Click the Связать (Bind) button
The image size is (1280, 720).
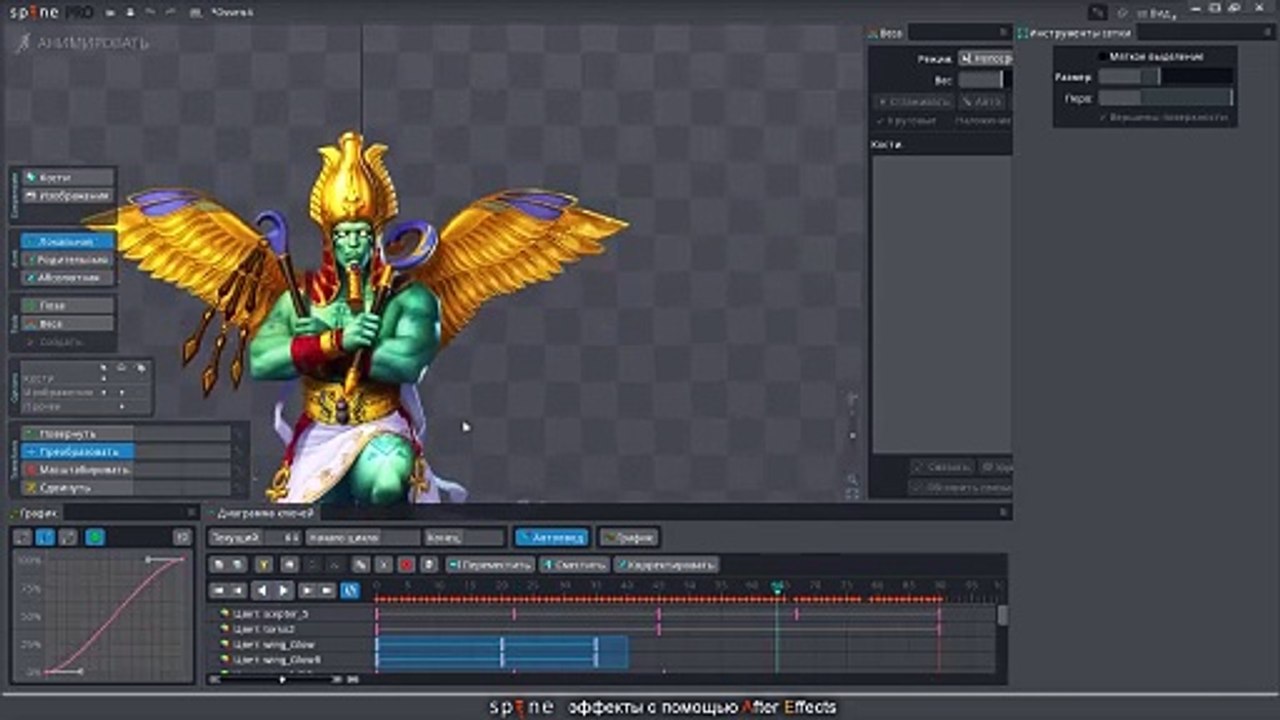942,467
